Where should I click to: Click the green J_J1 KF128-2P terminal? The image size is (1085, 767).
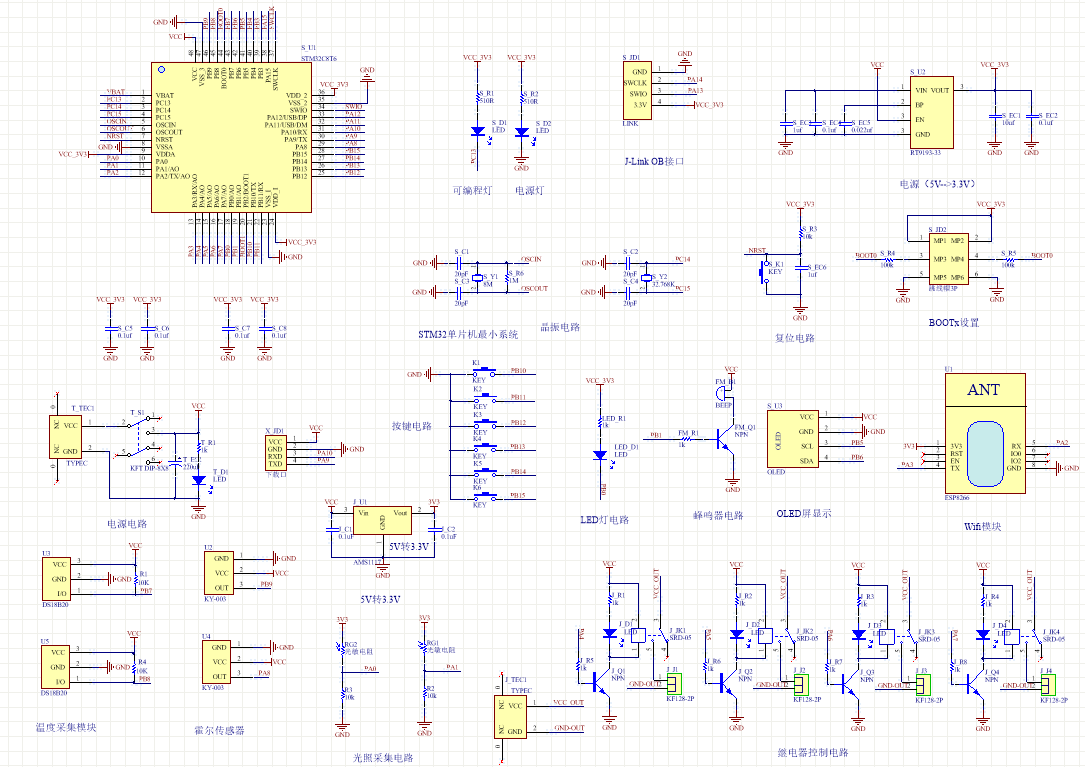(x=674, y=684)
